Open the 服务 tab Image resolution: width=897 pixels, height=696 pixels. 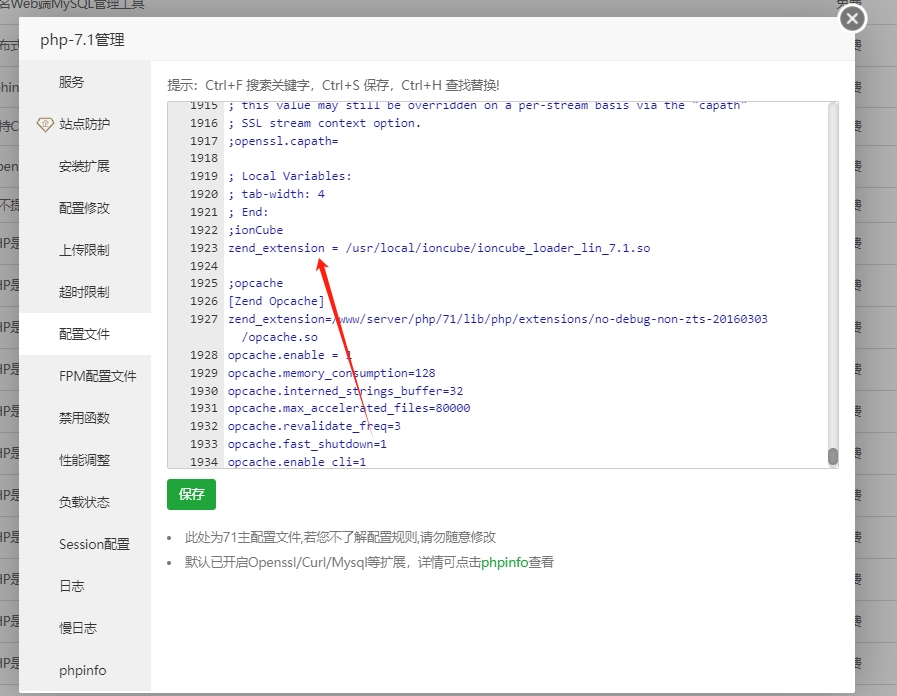[72, 82]
